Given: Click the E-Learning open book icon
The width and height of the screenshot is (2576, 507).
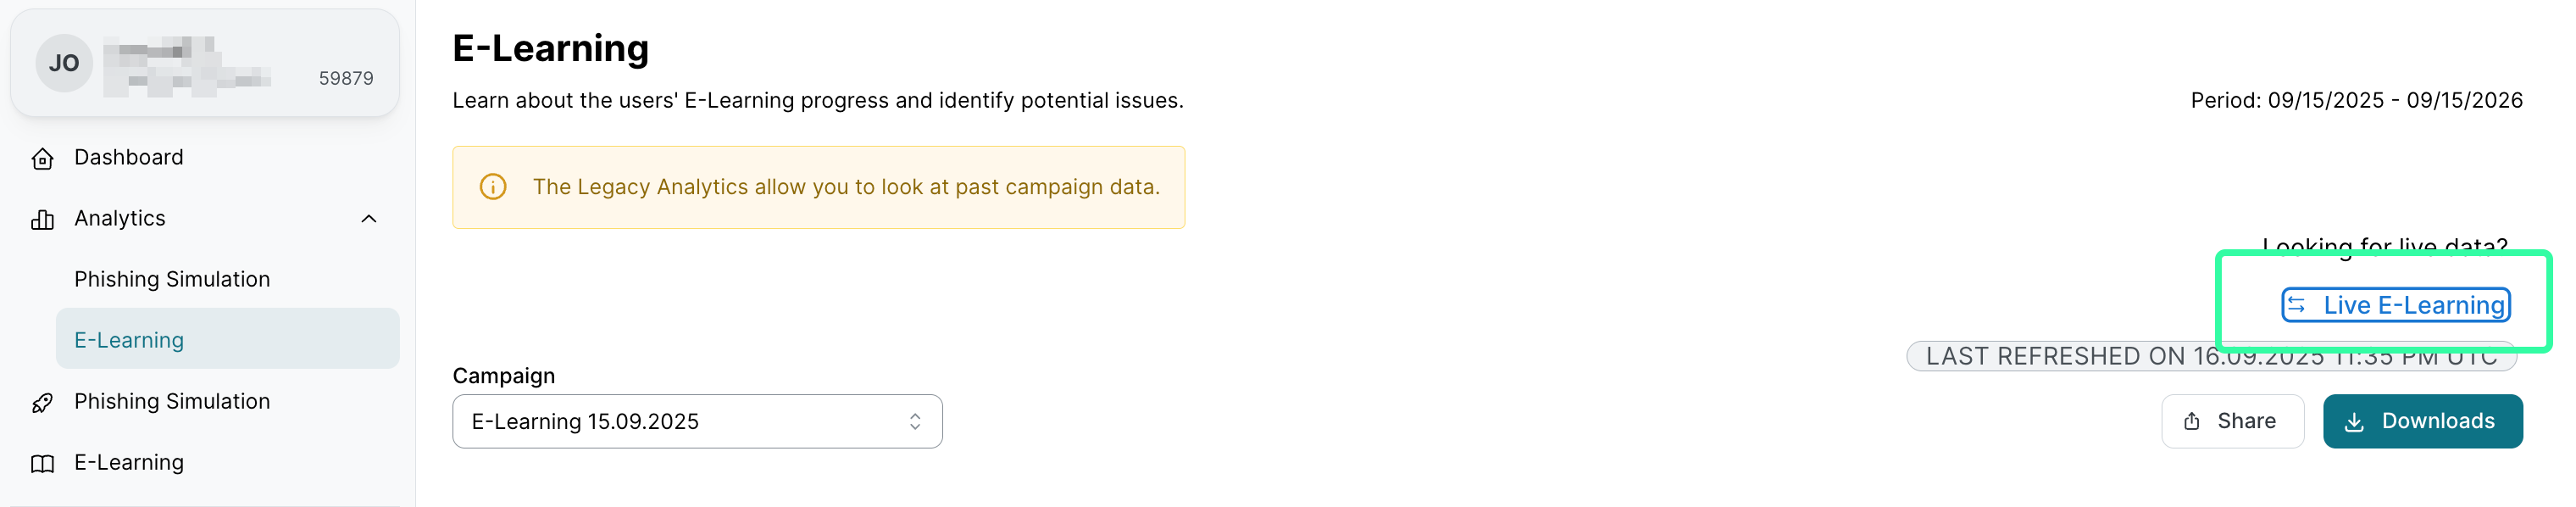Looking at the screenshot, I should (x=42, y=464).
